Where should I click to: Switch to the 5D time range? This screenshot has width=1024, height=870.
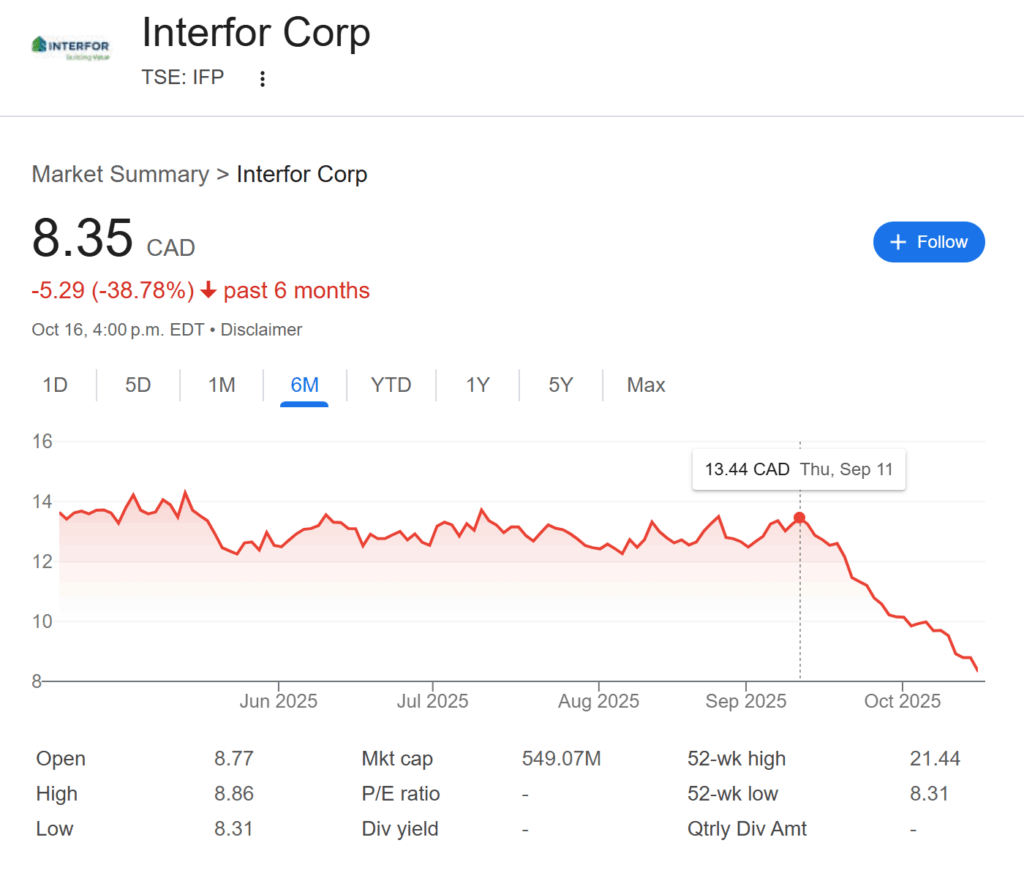tap(138, 385)
